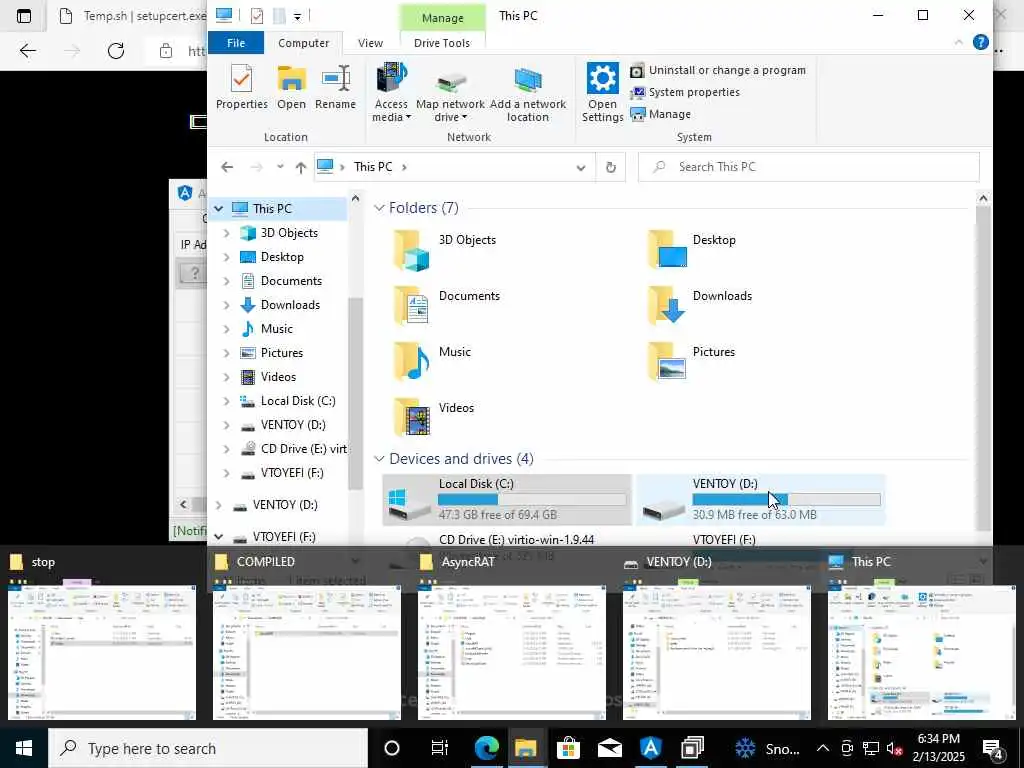Image resolution: width=1024 pixels, height=768 pixels.
Task: Open Map network drive option
Action: coord(450,92)
